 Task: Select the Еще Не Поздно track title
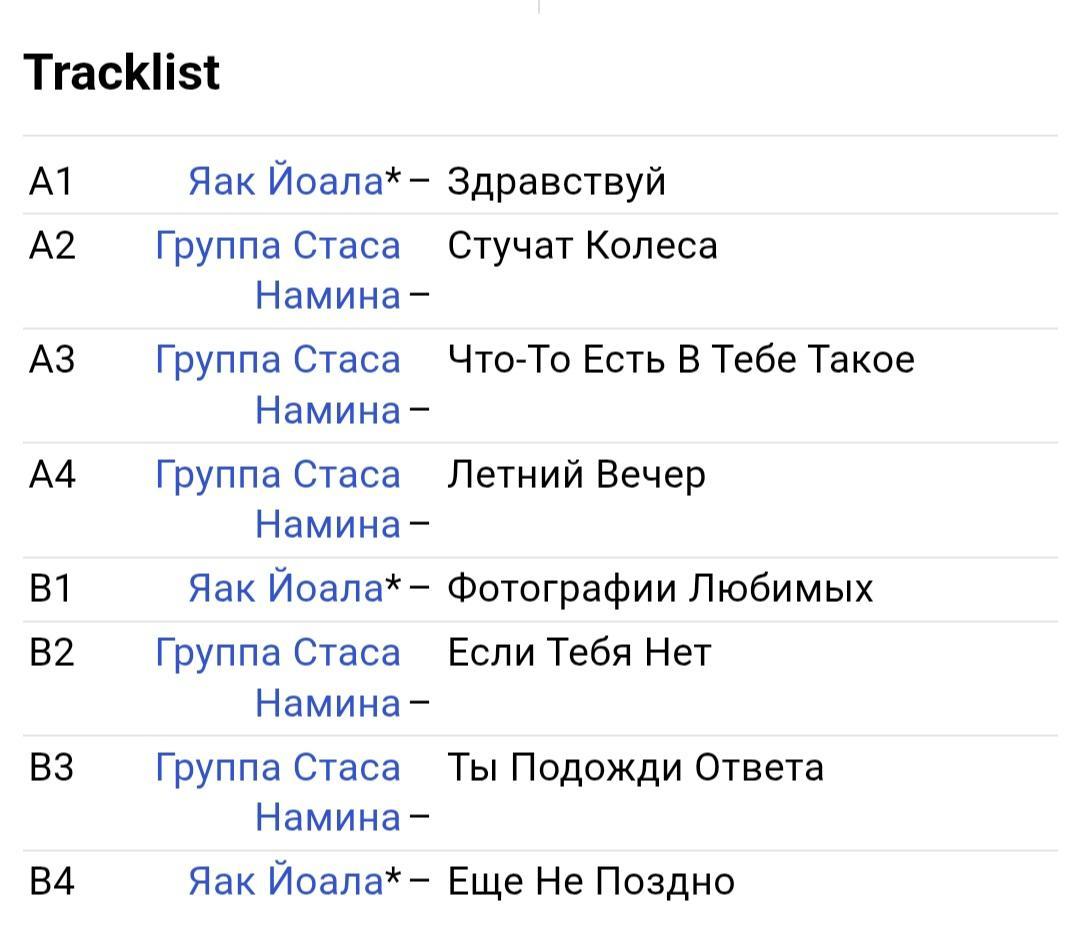pyautogui.click(x=590, y=881)
